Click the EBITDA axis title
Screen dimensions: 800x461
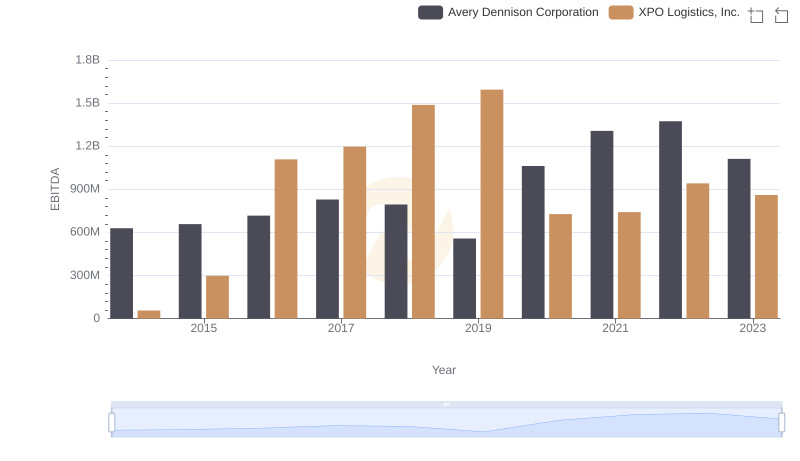coord(55,189)
